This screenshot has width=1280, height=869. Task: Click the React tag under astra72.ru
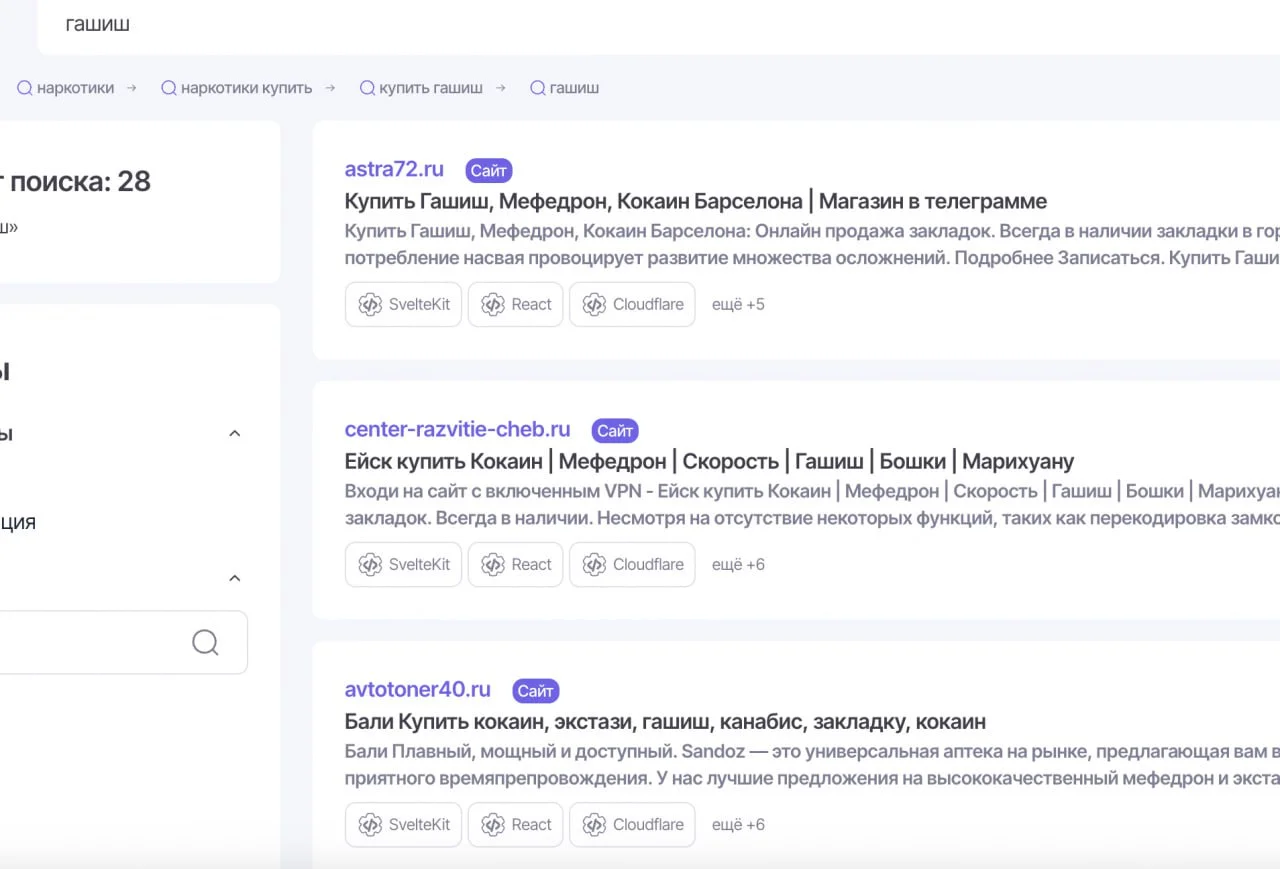tap(515, 304)
